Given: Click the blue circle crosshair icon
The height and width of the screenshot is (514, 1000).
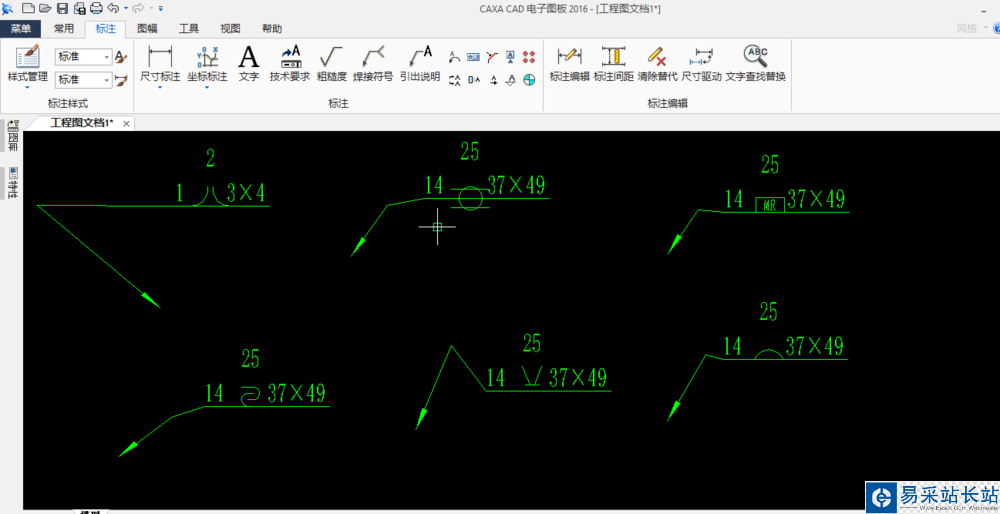Looking at the screenshot, I should [x=529, y=80].
